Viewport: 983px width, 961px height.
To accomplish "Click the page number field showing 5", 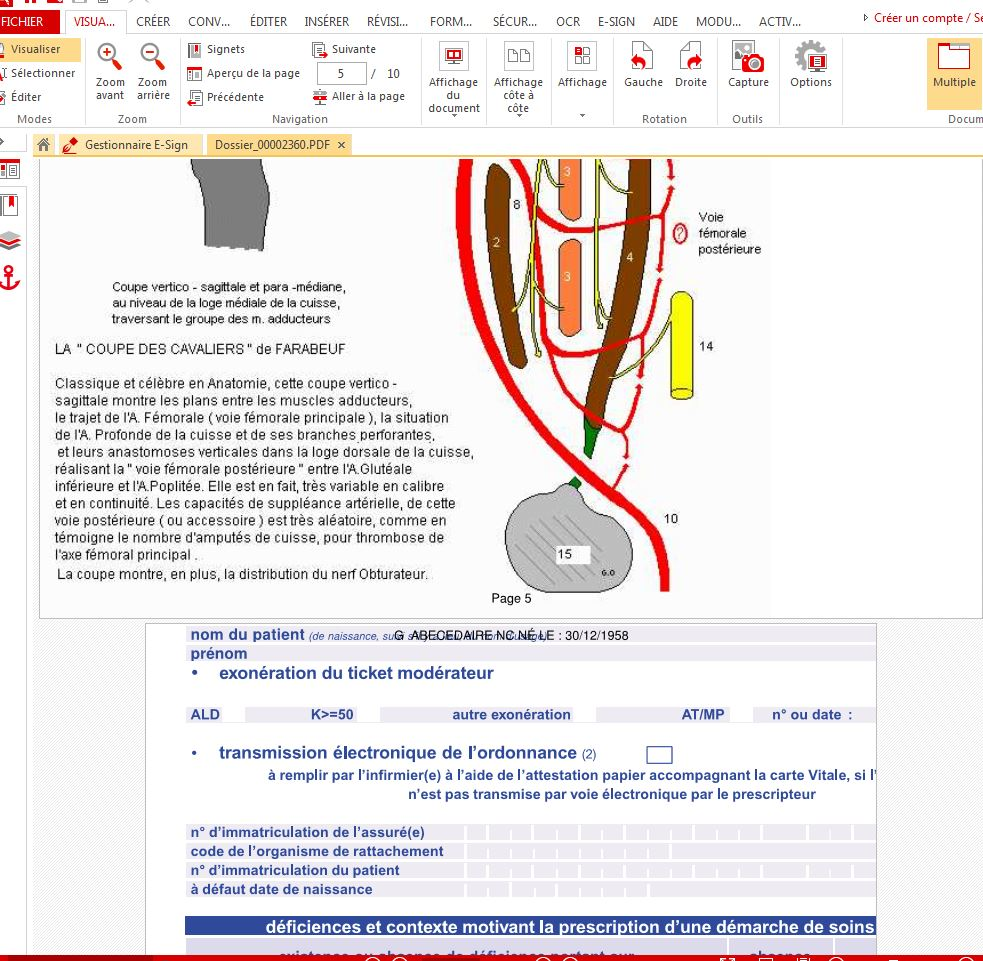I will click(341, 73).
